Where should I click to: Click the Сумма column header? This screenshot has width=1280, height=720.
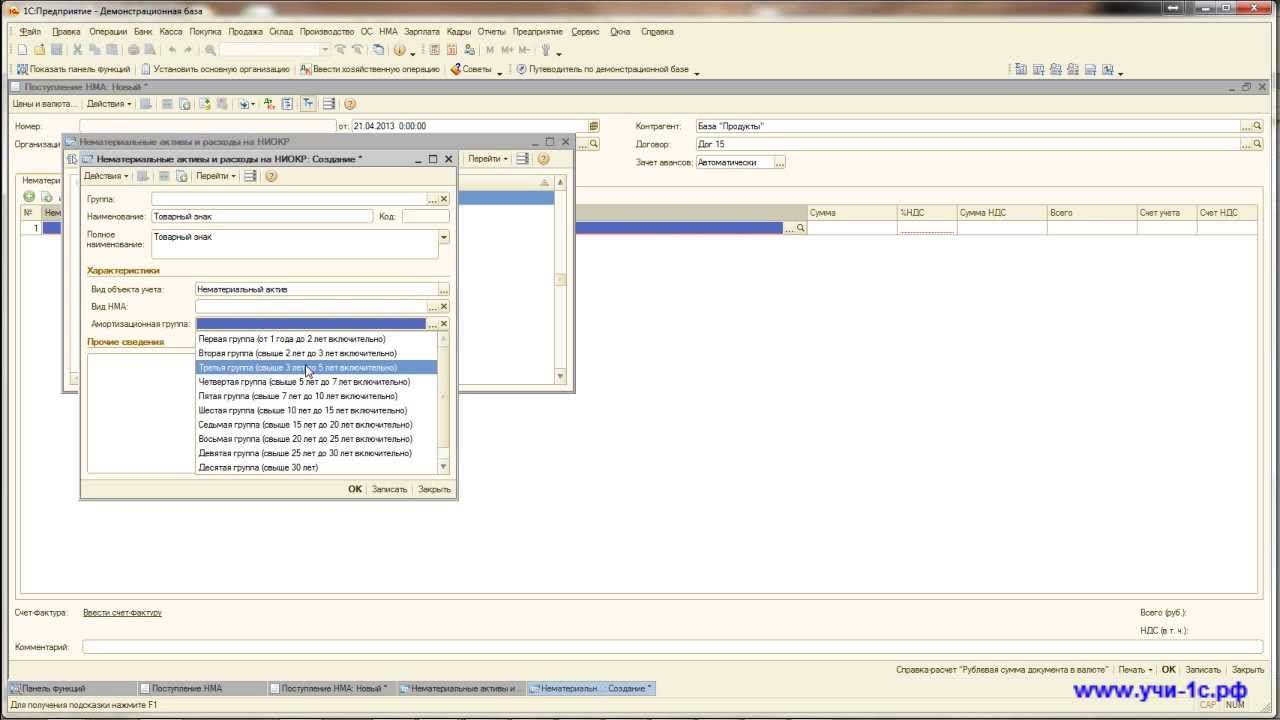pos(852,213)
